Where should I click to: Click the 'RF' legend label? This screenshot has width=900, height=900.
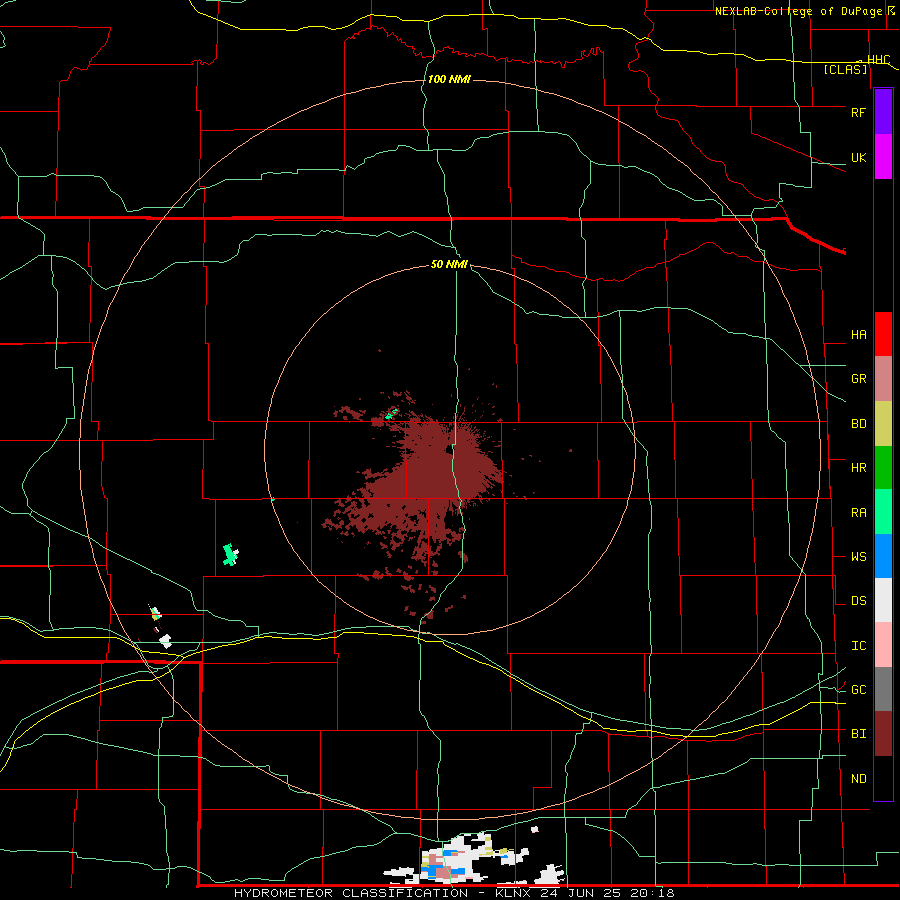[x=858, y=112]
